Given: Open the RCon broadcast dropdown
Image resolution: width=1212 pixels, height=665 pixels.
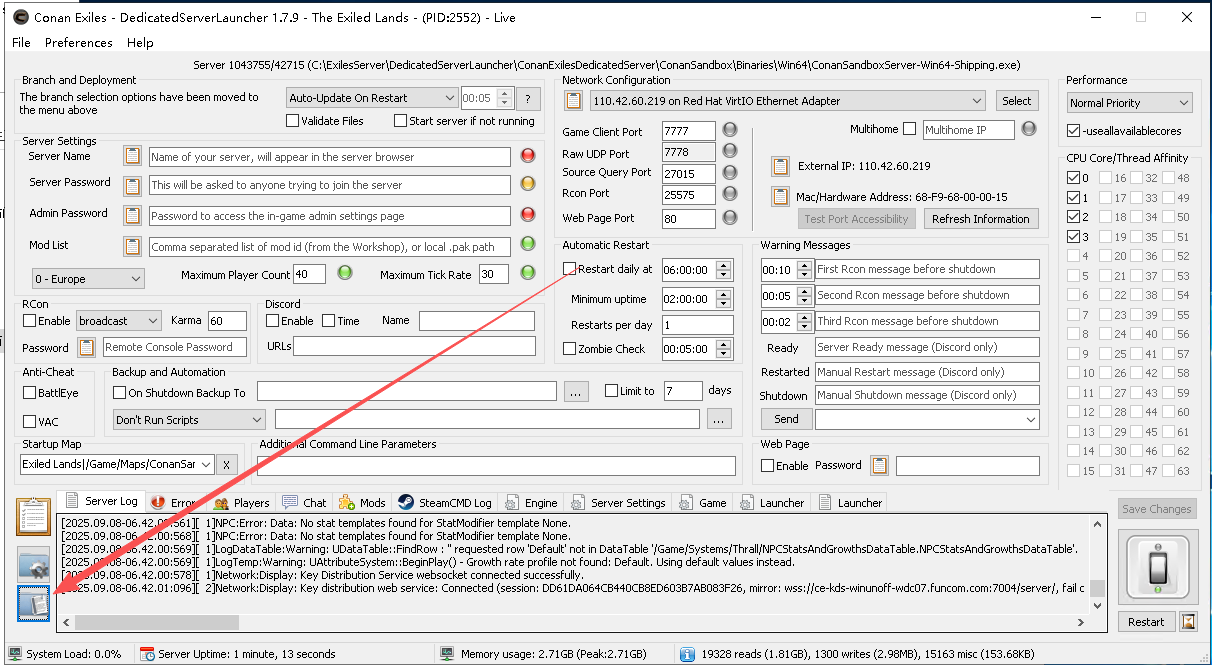Looking at the screenshot, I should click(x=118, y=321).
